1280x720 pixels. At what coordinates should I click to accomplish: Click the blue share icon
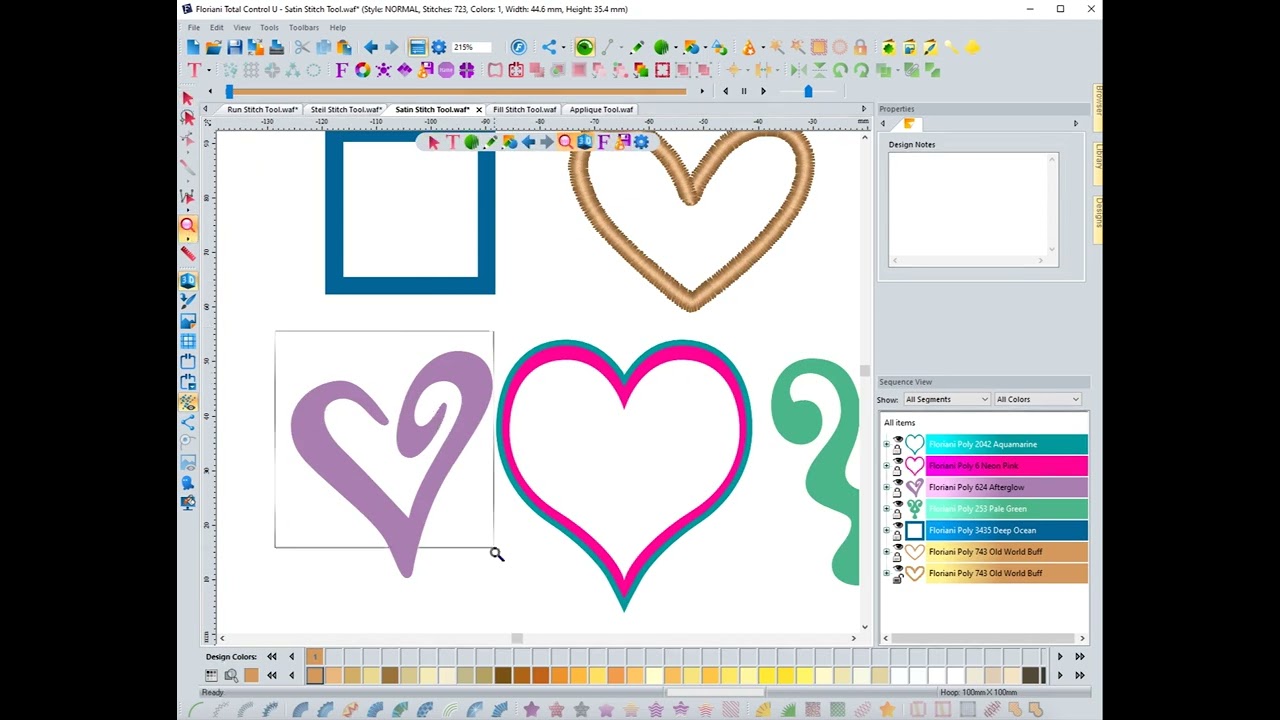click(x=549, y=47)
